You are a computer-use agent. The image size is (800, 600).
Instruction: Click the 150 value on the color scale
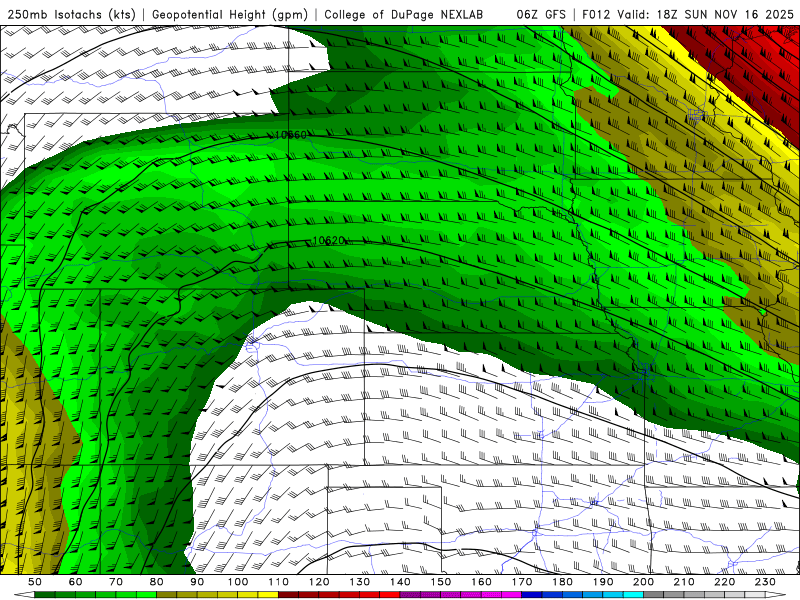(x=440, y=582)
